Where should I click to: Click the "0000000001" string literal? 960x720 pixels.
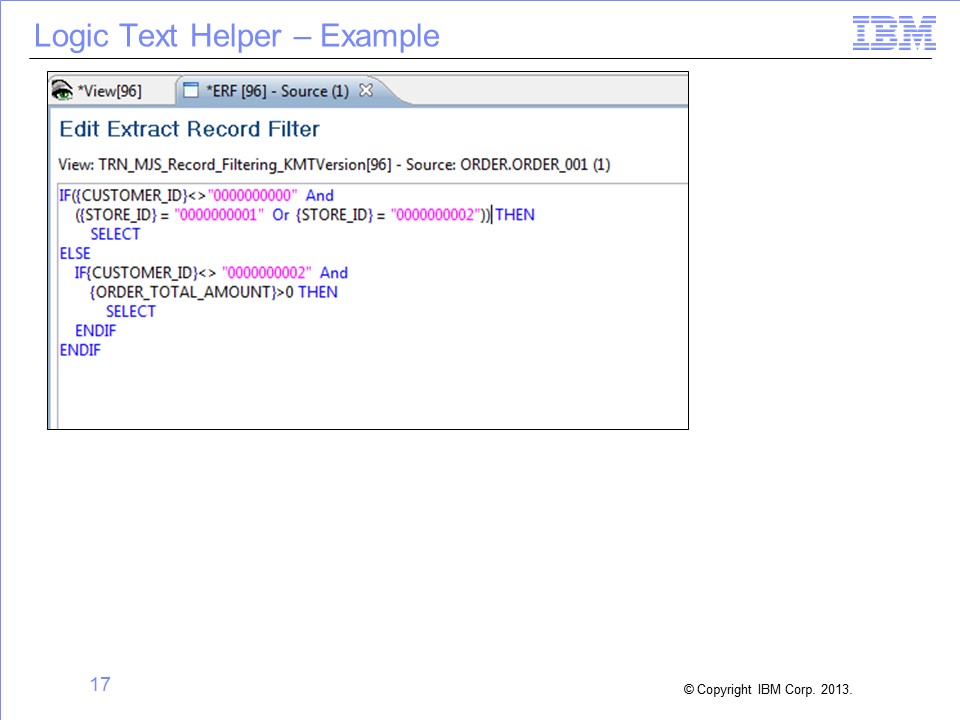(x=219, y=215)
